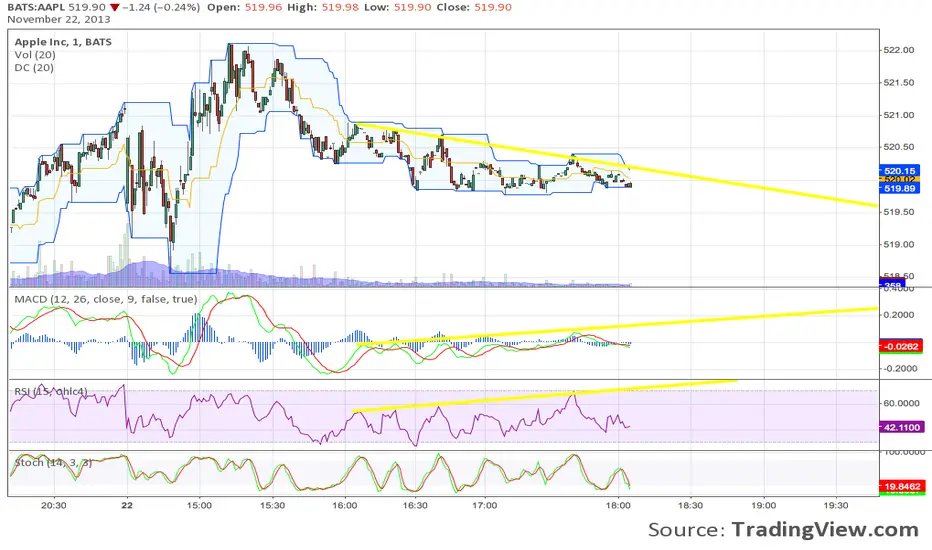Open the MACD (12, 26, close, 9) indicator label
The height and width of the screenshot is (550, 932).
(x=106, y=299)
